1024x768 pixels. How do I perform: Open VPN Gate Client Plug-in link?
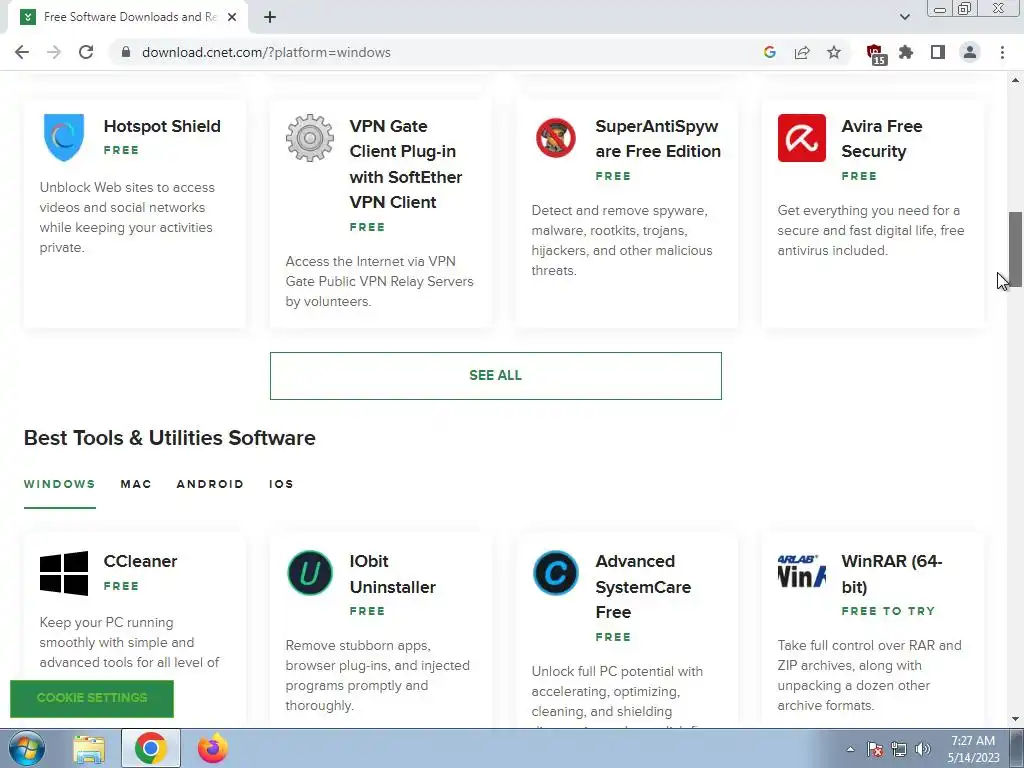(406, 164)
